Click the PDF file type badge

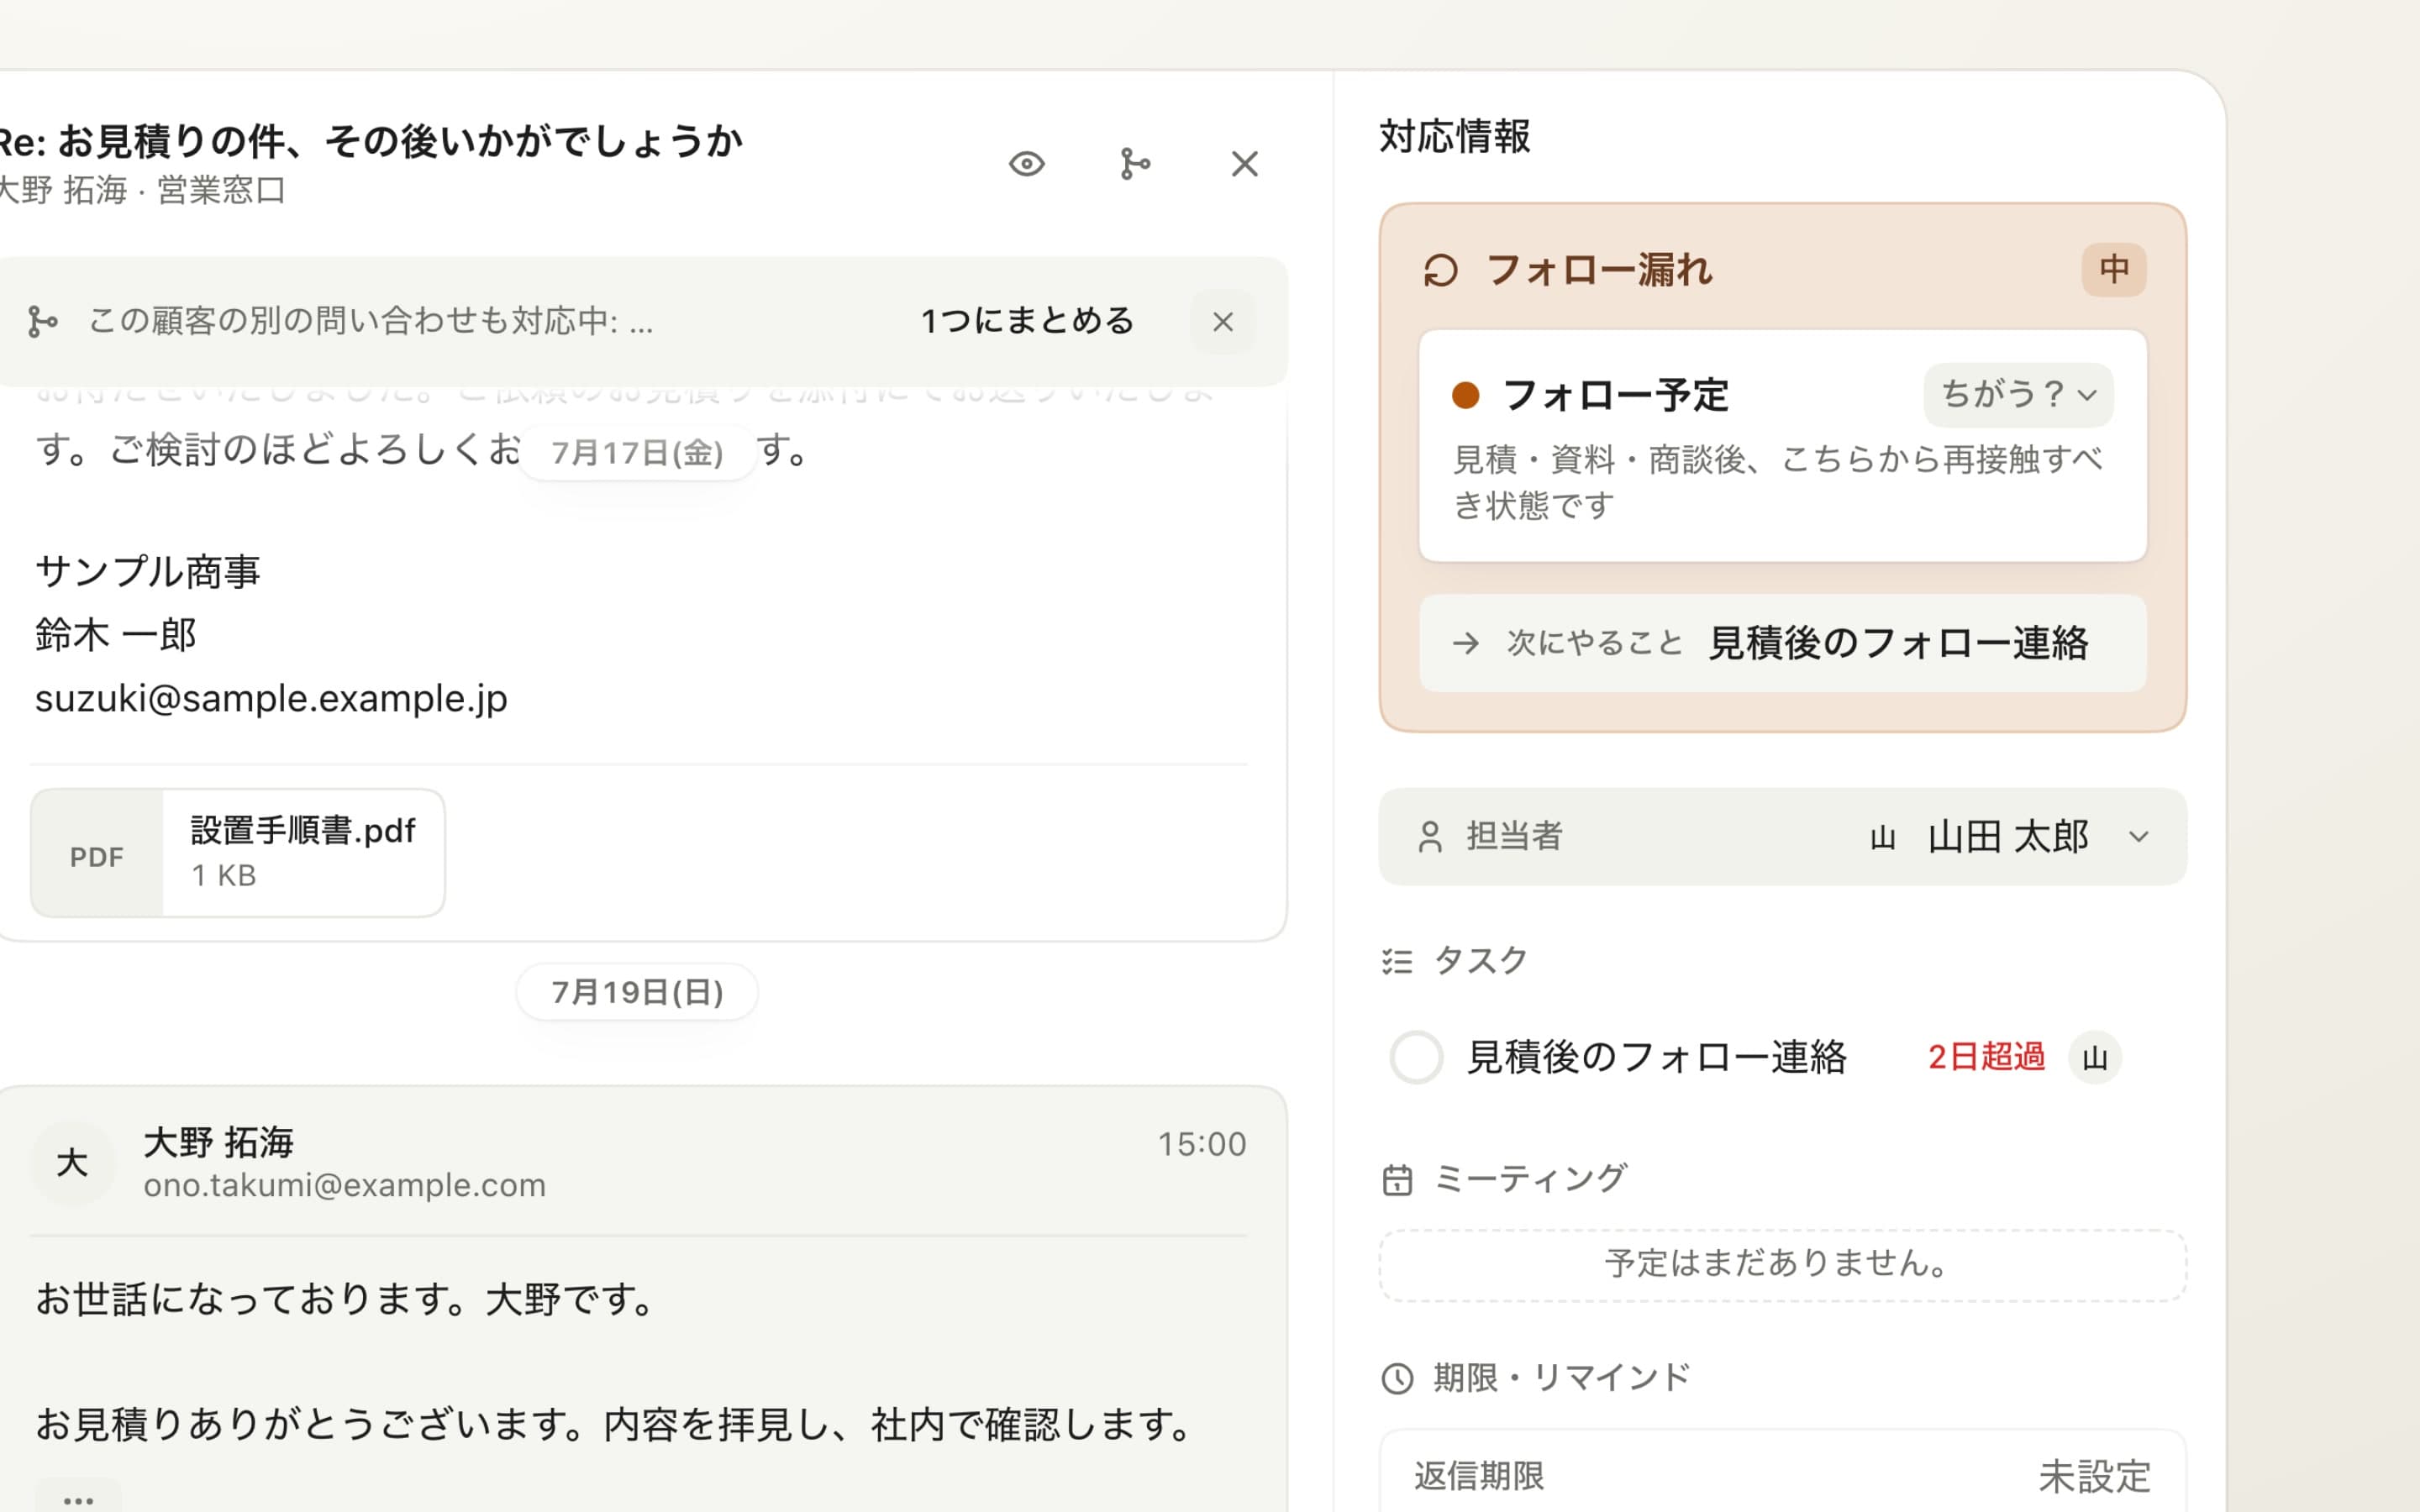[97, 856]
